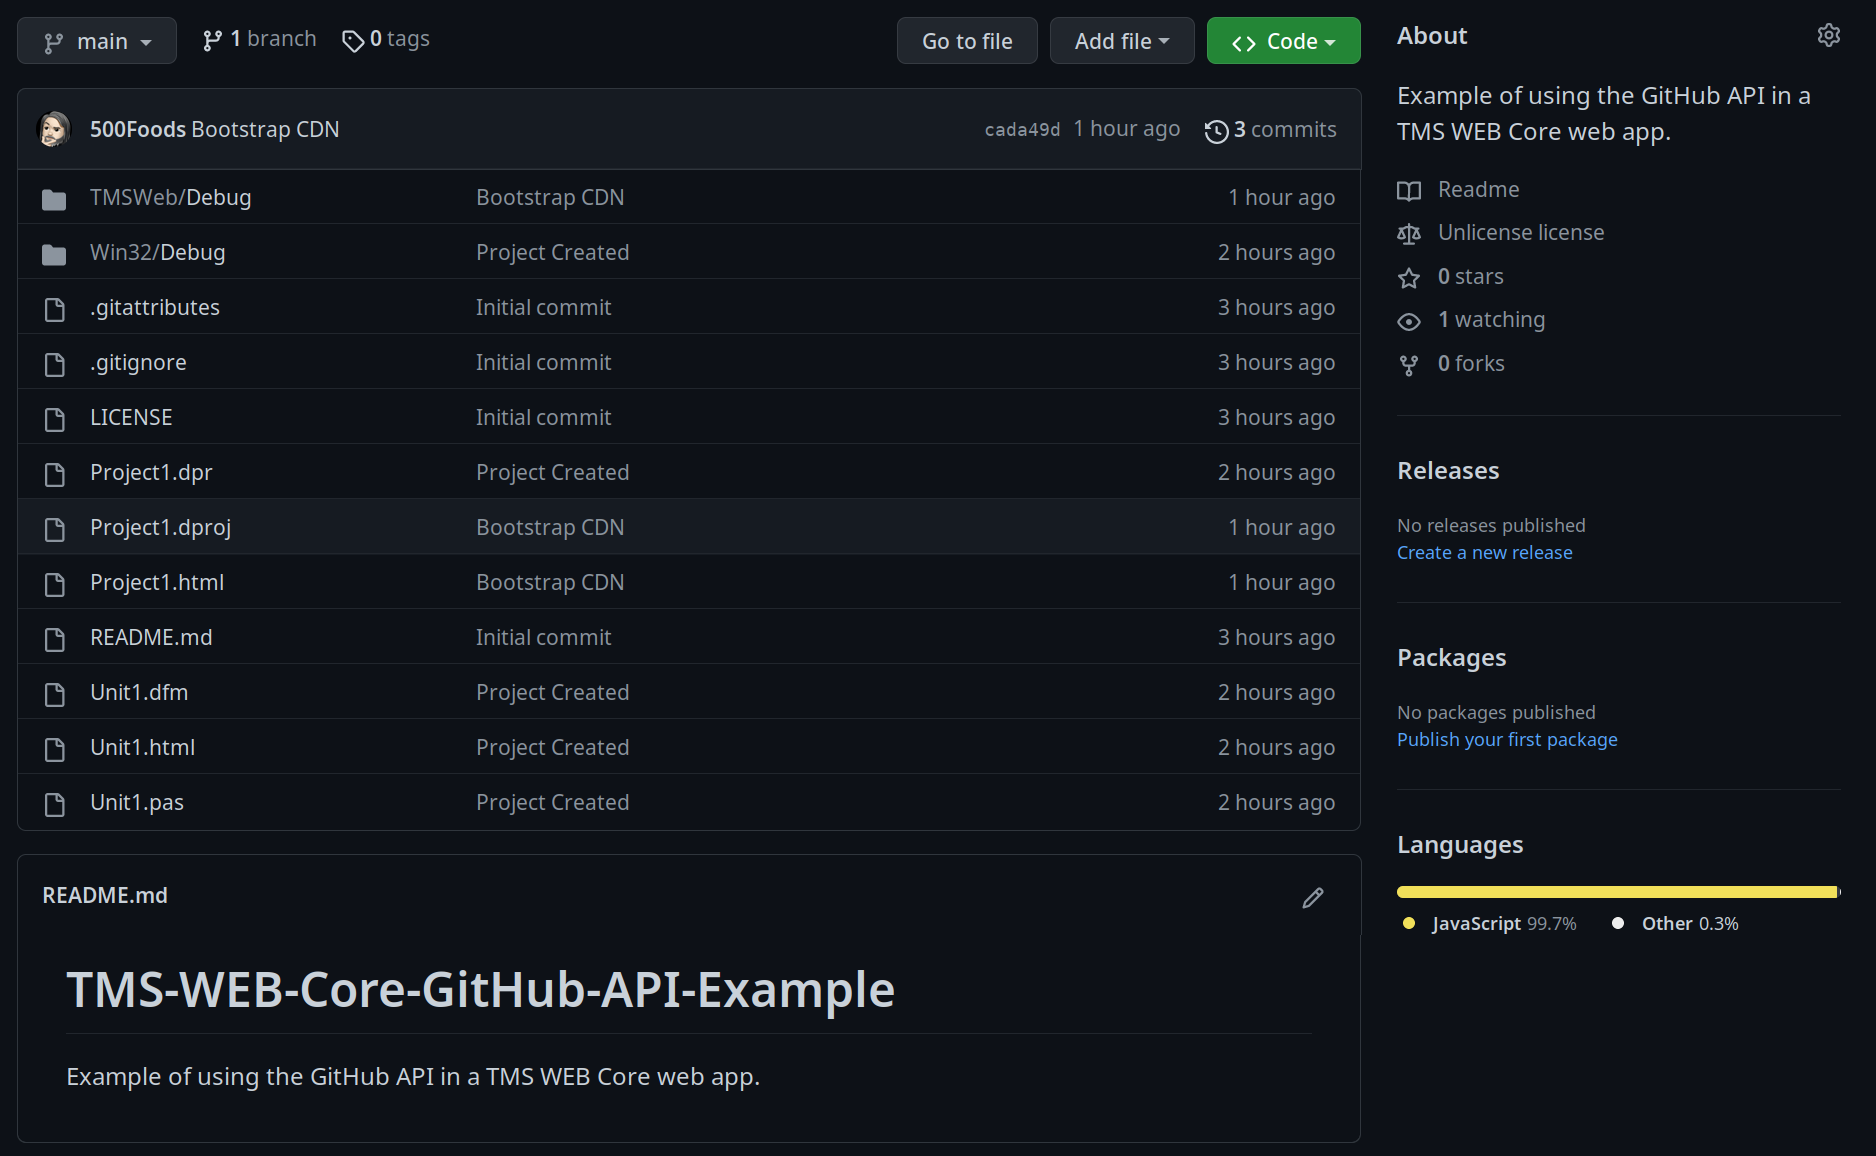Image resolution: width=1876 pixels, height=1156 pixels.
Task: Click the Win32/Debug folder icon
Action: [54, 254]
